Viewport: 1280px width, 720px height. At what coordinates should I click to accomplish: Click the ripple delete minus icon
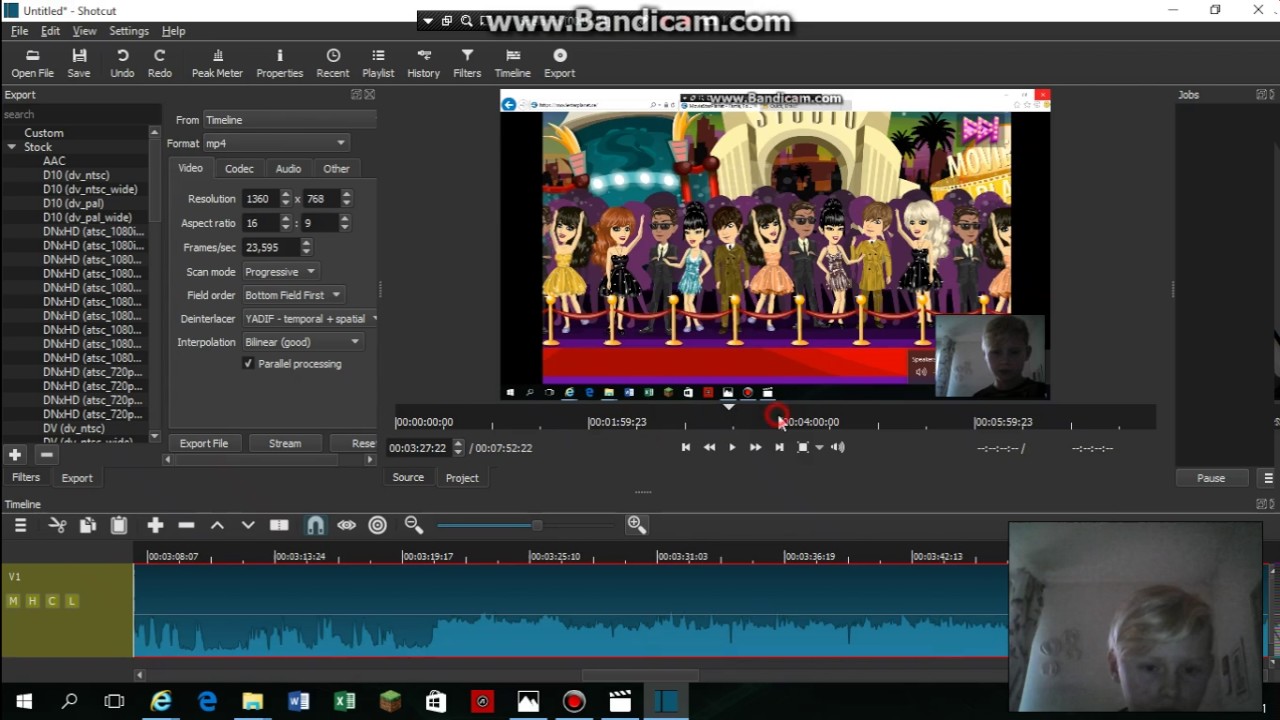186,525
